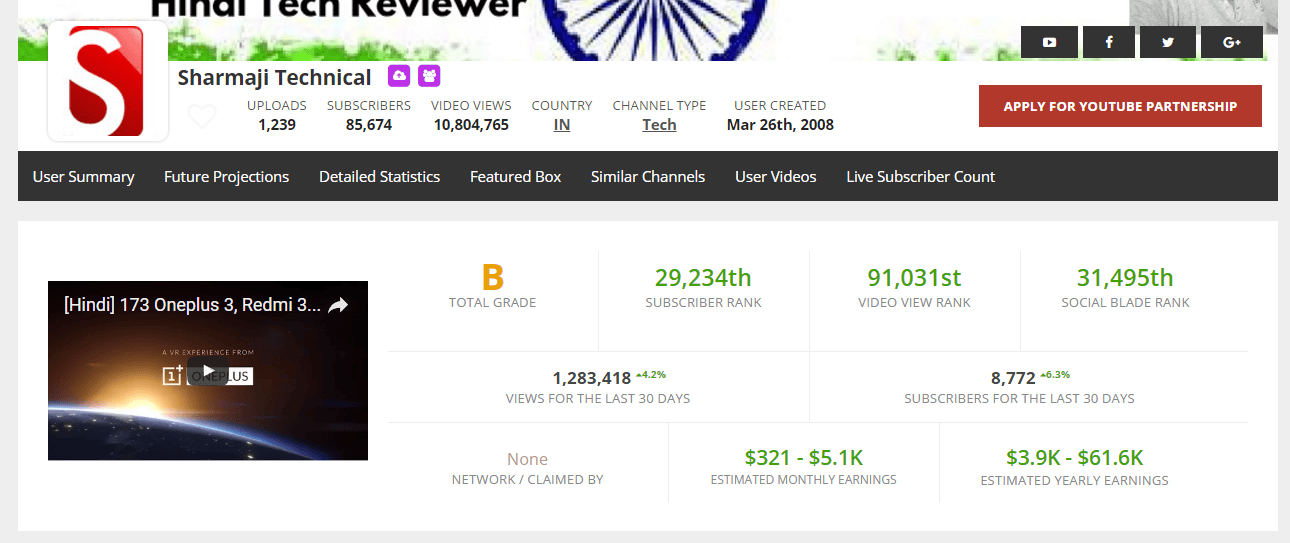This screenshot has width=1290, height=543.
Task: Click the Estimated Monthly Earnings label
Action: 803,480
